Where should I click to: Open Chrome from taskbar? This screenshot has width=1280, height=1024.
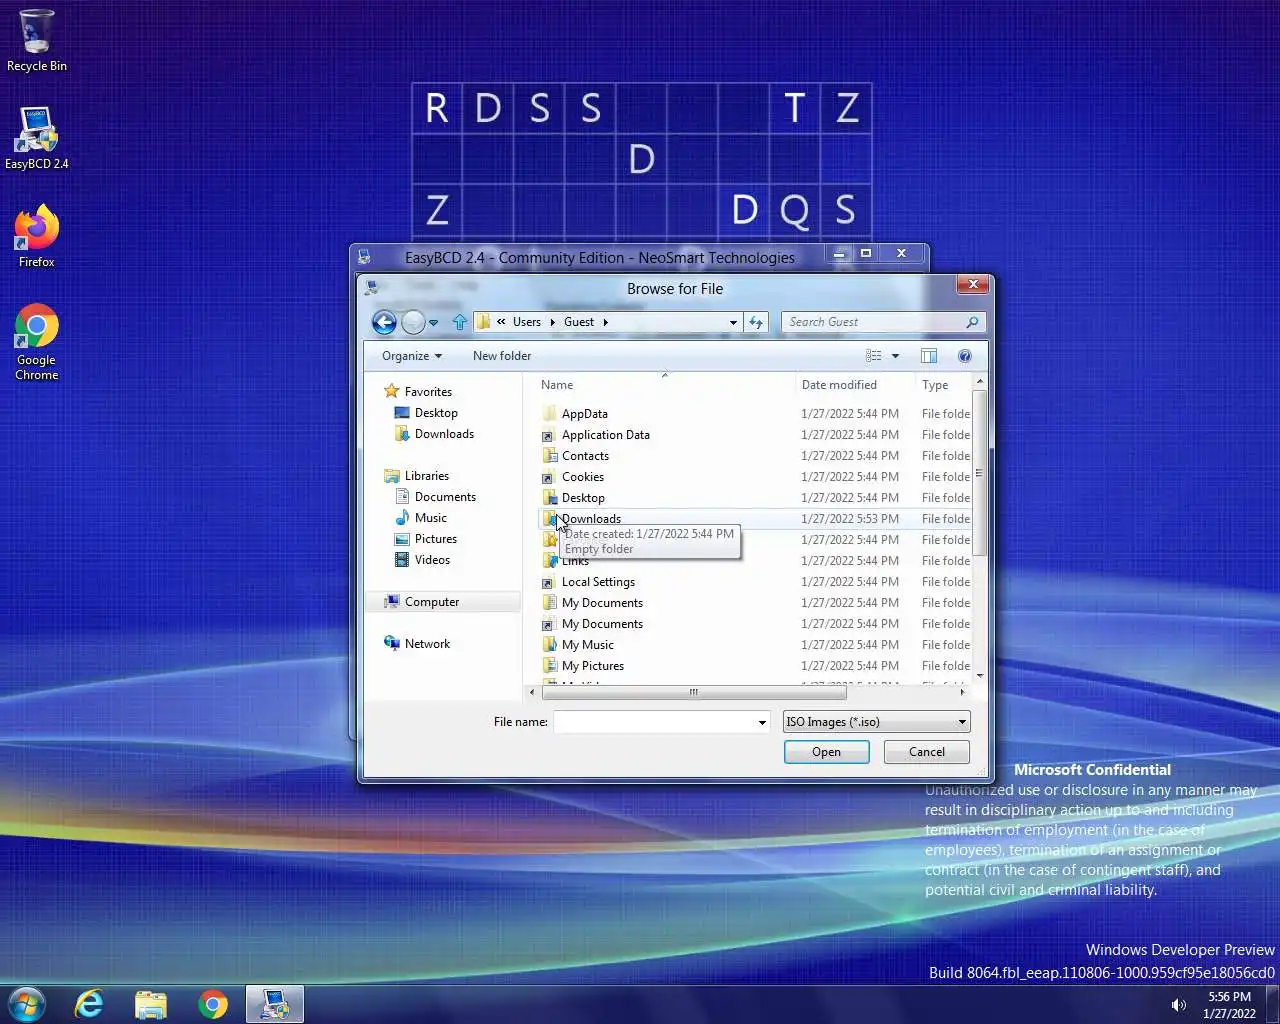click(213, 1004)
